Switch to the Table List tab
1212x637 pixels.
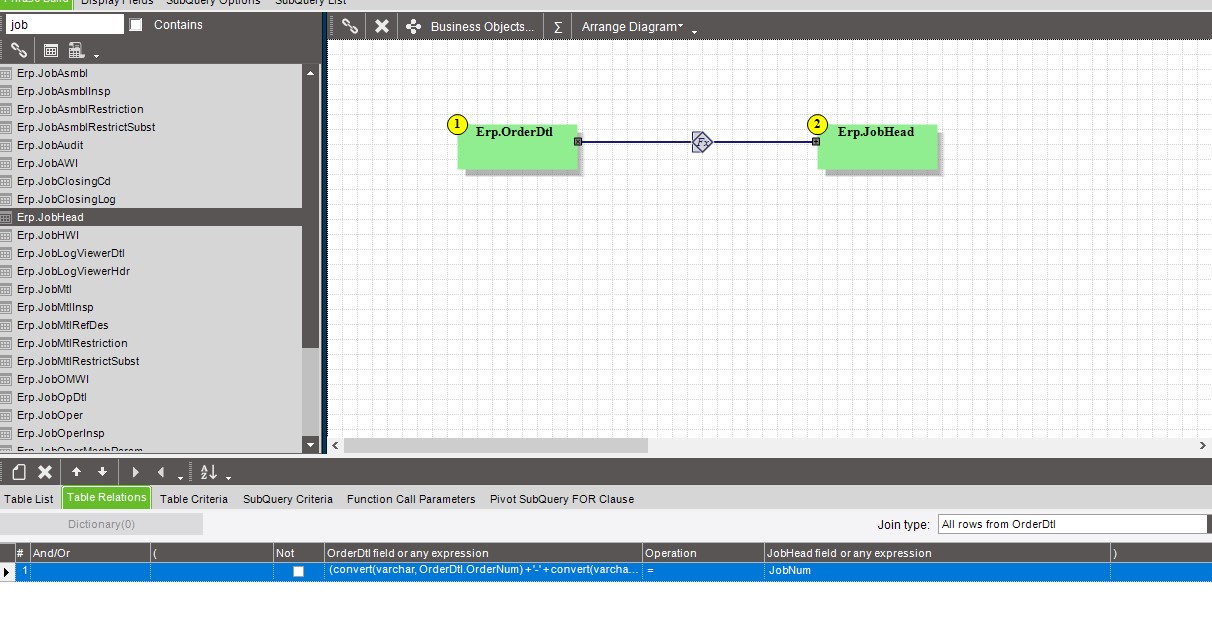29,499
